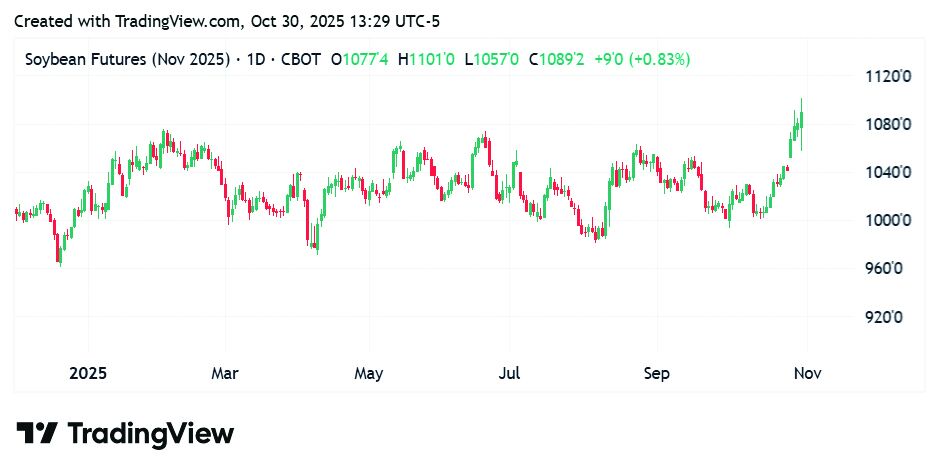Click the TradingView logo icon
Viewport: 939px width, 475px height.
[37, 433]
